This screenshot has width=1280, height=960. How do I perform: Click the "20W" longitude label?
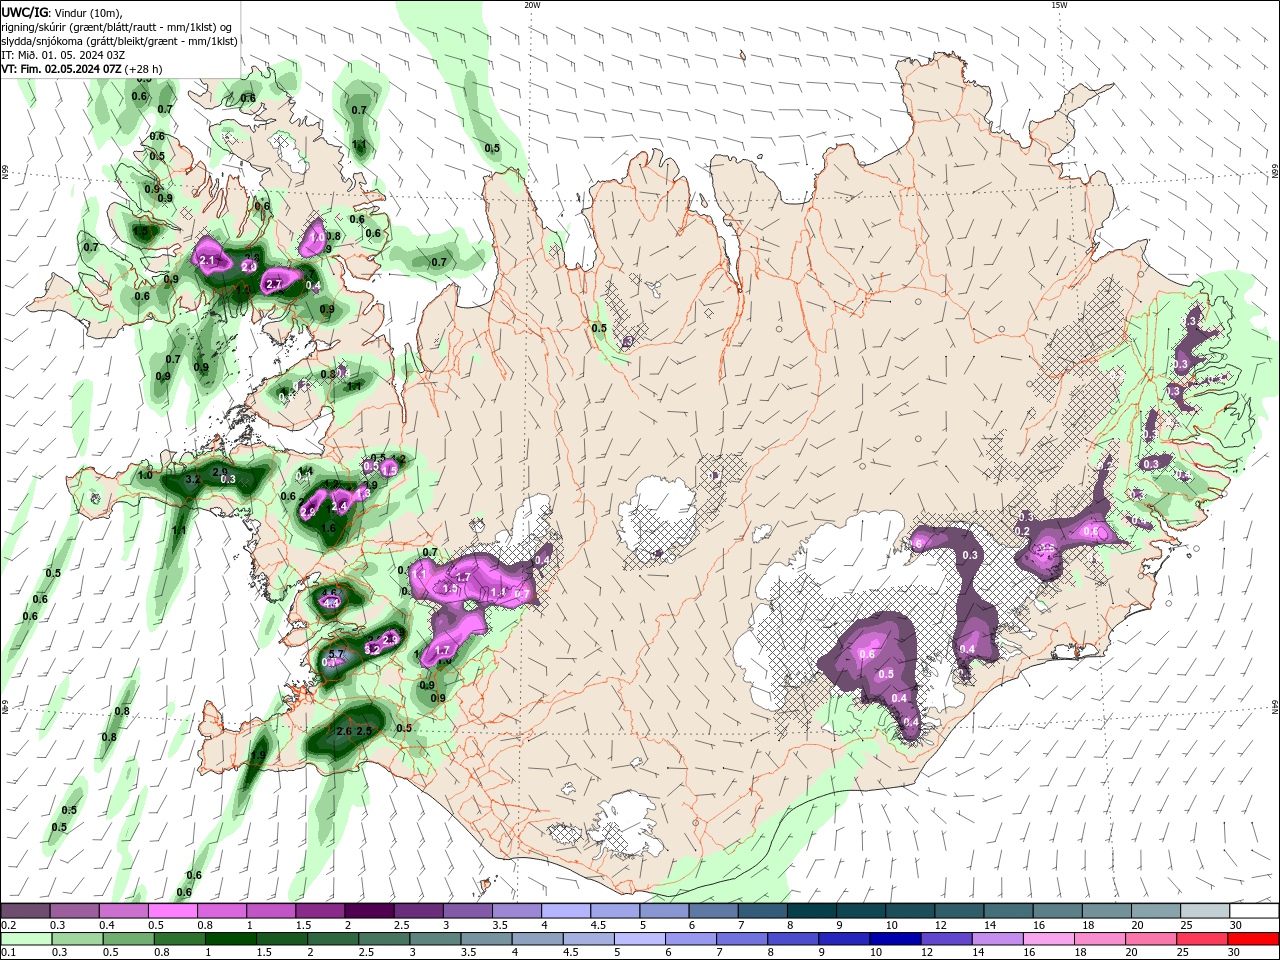(532, 5)
